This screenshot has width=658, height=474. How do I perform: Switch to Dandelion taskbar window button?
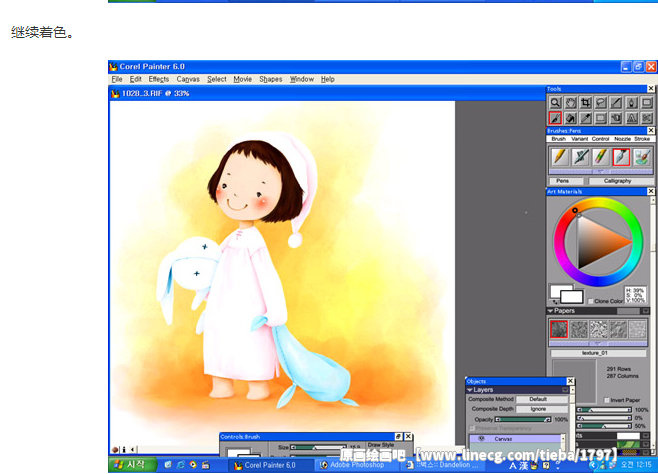443,465
